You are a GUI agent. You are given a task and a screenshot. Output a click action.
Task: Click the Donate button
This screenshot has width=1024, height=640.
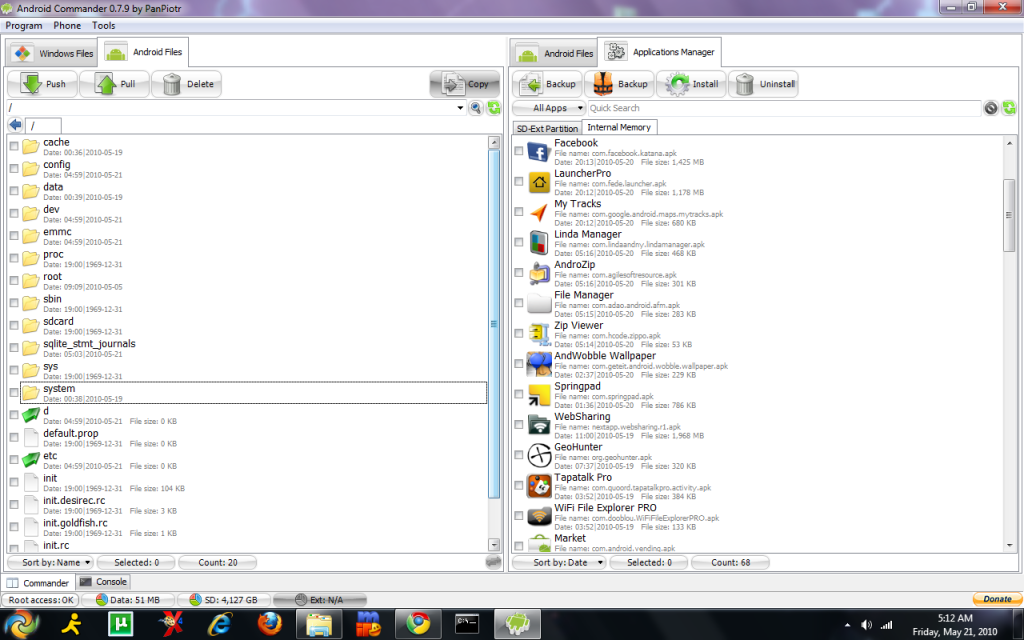tap(997, 599)
